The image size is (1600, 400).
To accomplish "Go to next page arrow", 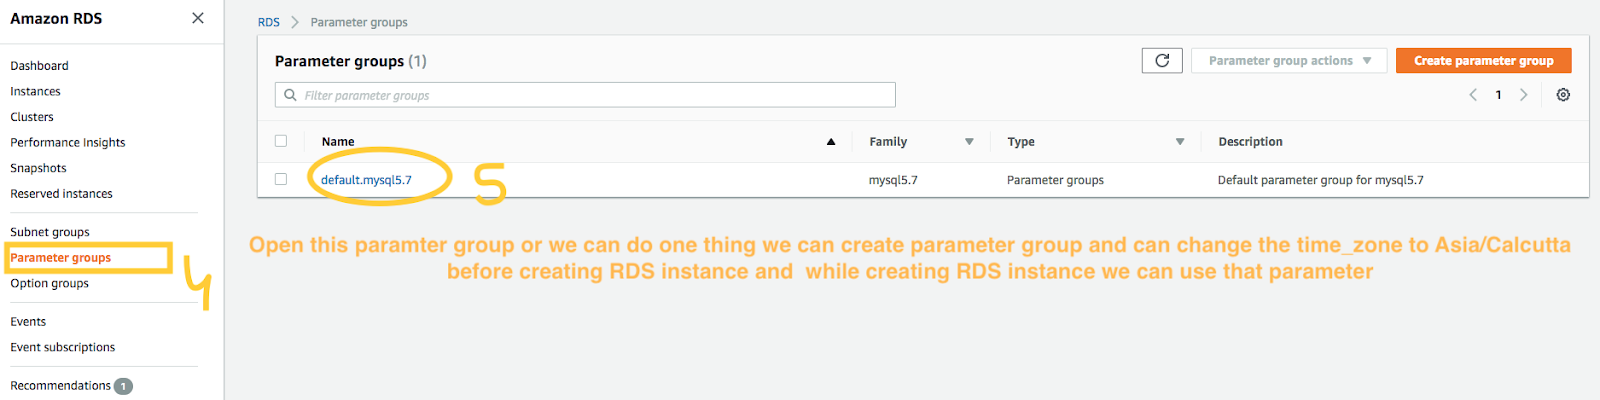I will [1524, 95].
